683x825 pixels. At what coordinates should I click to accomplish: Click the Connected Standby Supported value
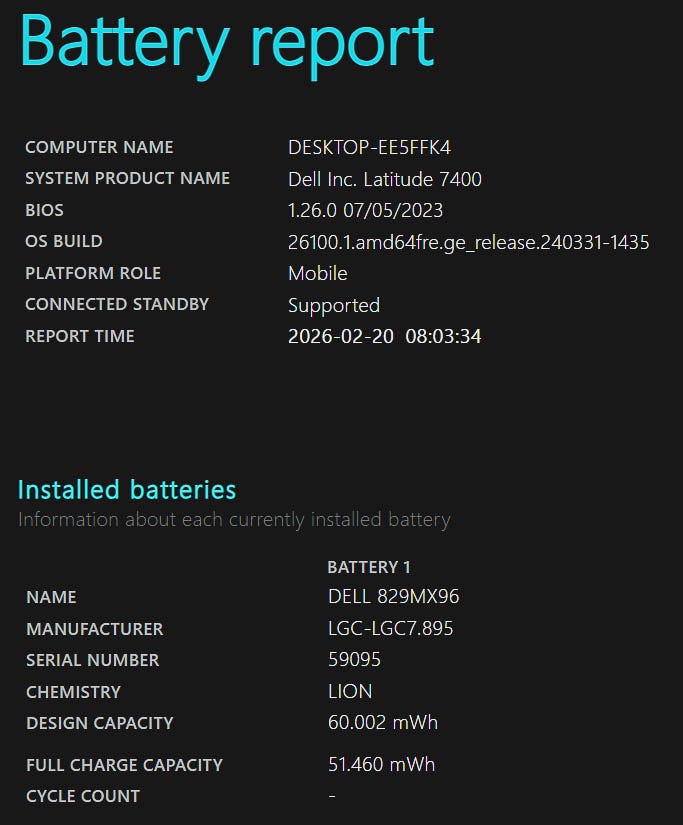(x=333, y=305)
